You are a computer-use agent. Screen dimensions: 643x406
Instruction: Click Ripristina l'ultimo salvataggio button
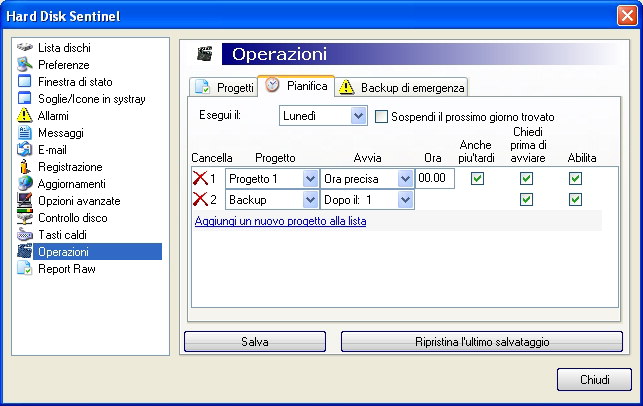tap(482, 342)
